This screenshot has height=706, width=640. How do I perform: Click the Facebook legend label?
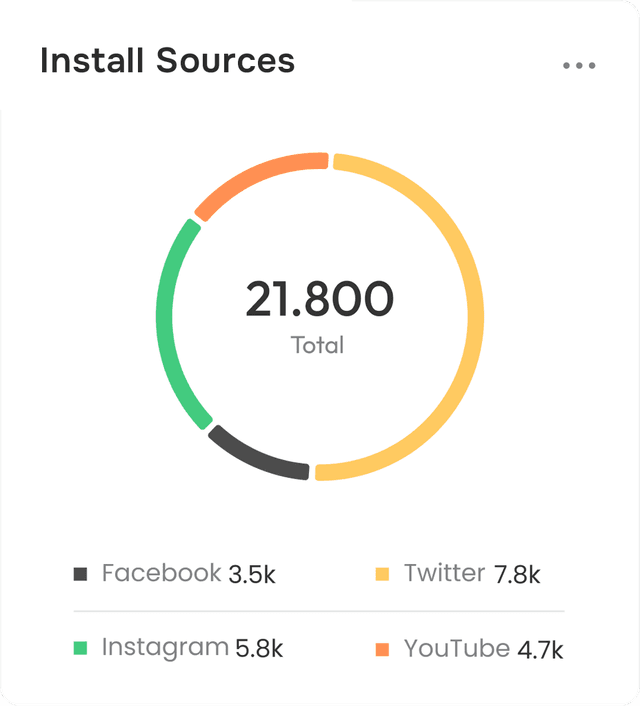point(161,573)
